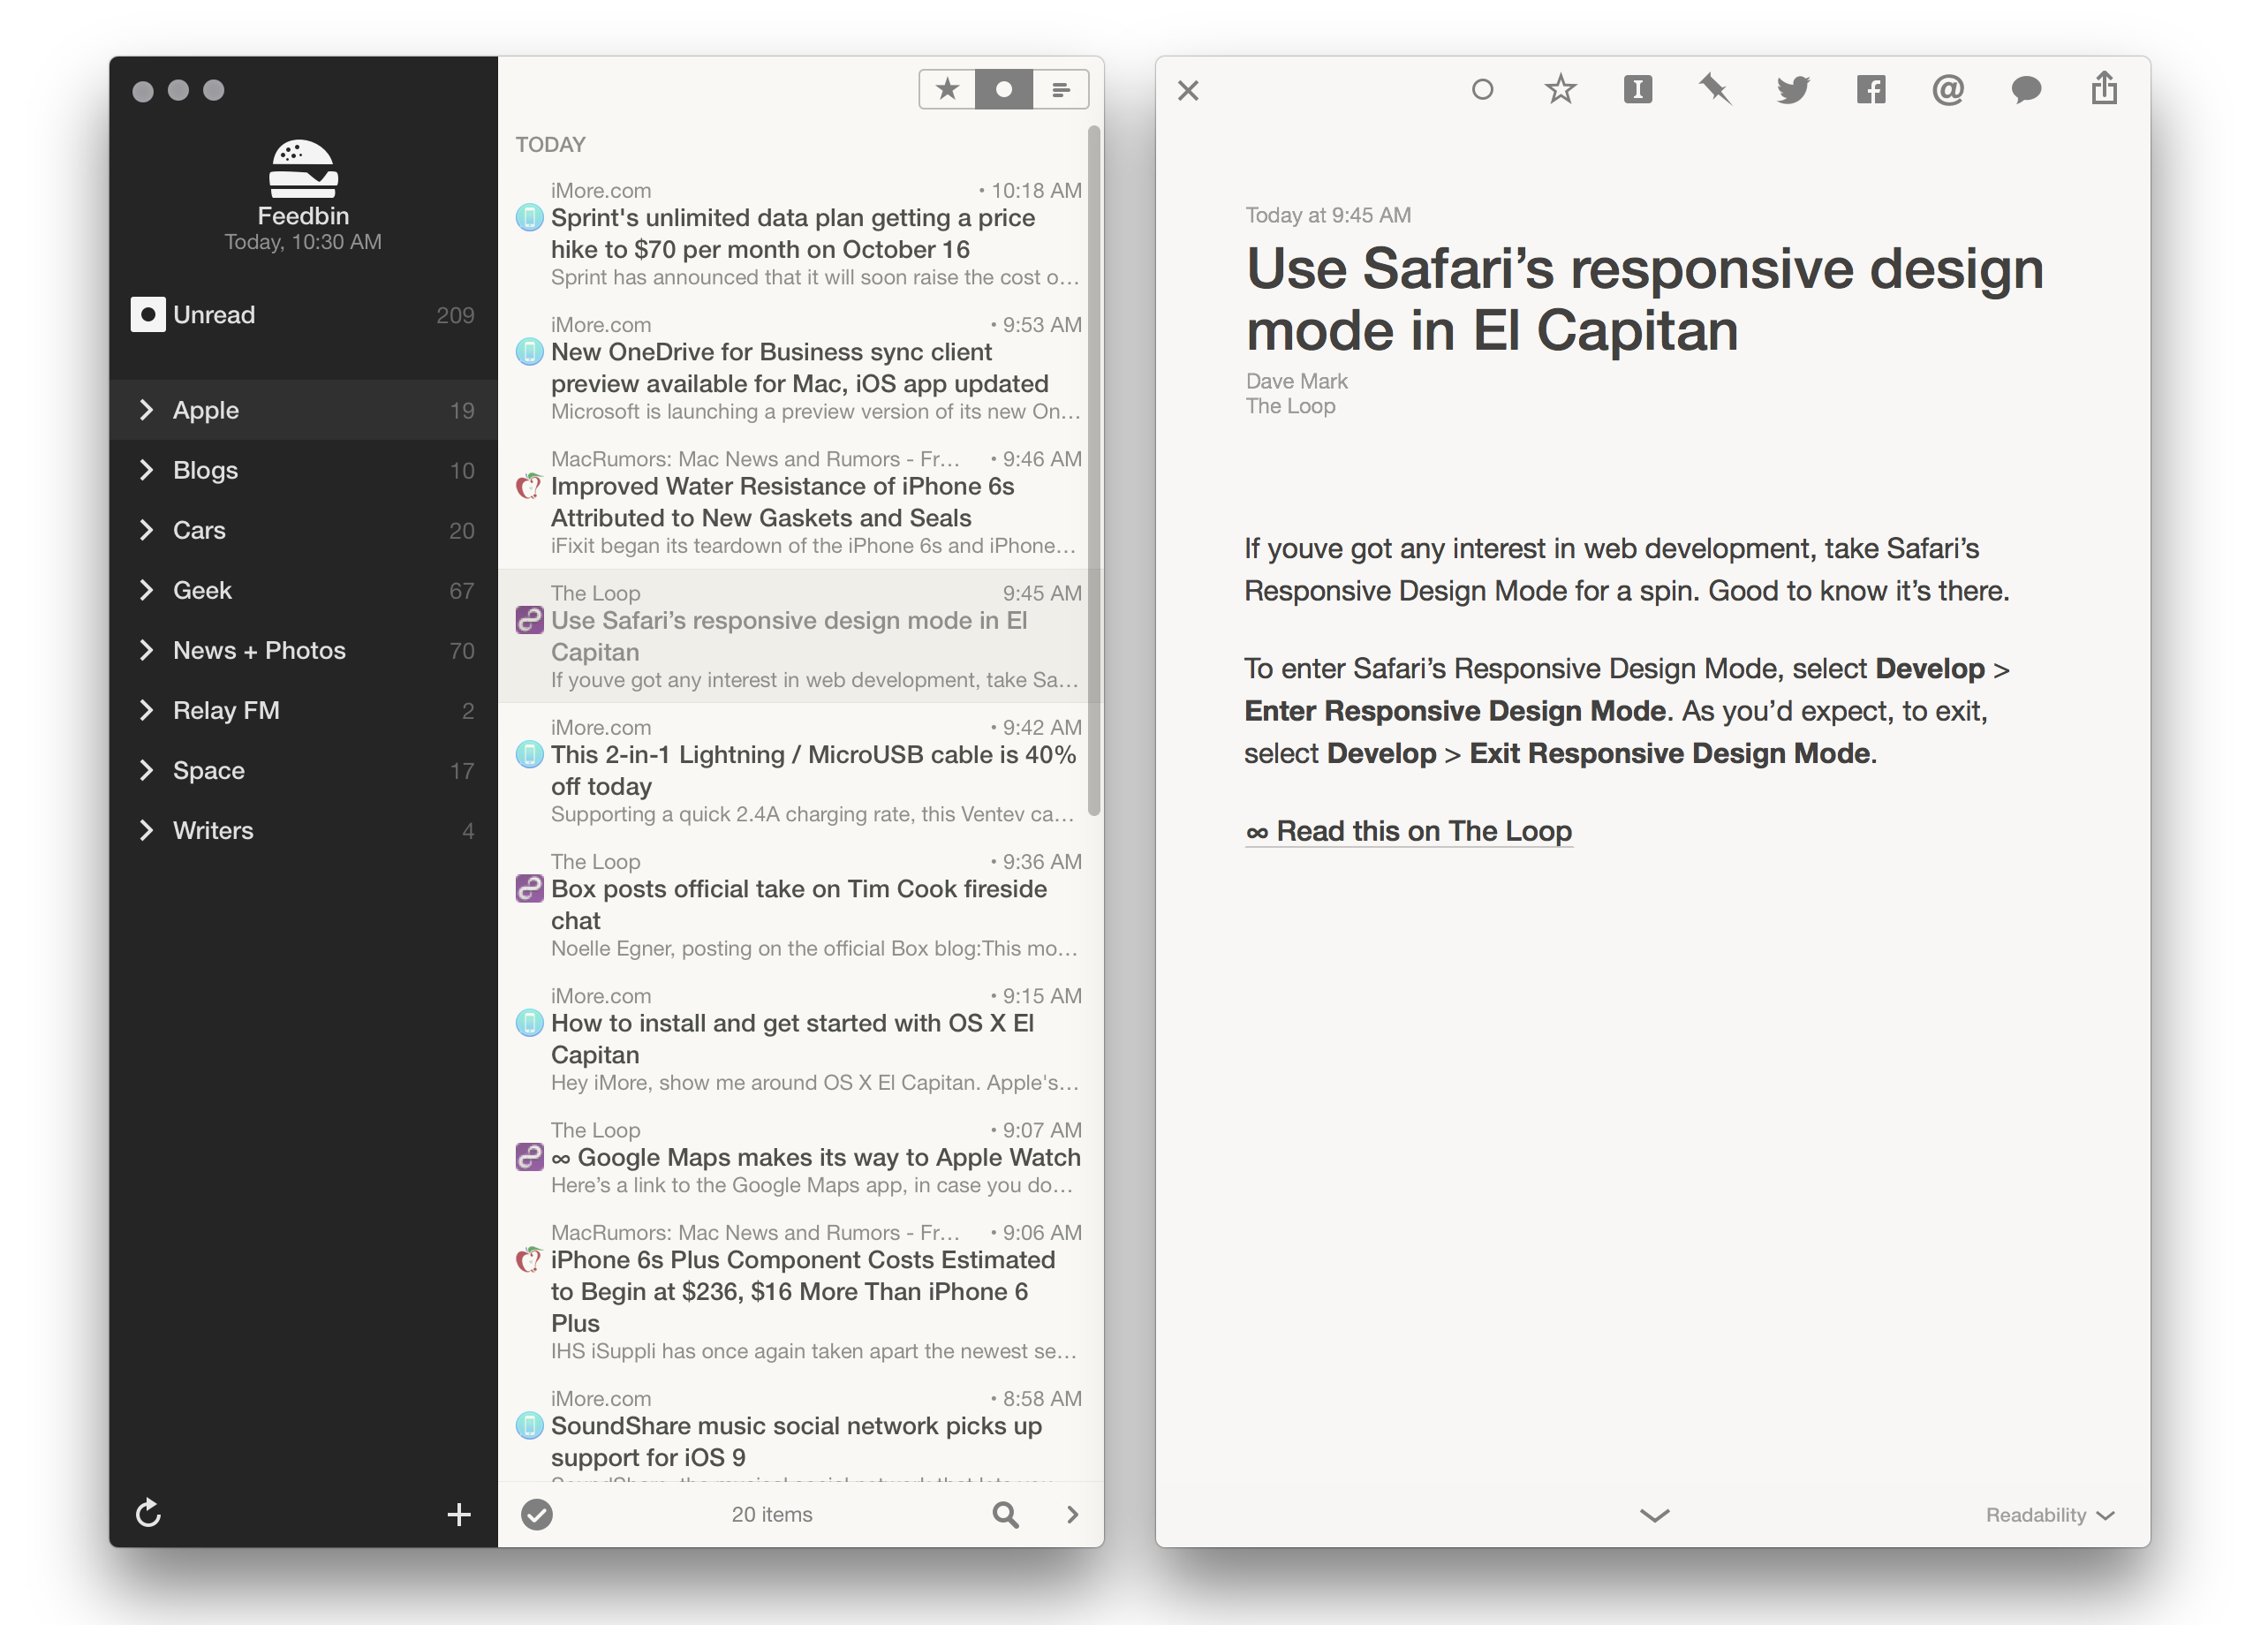This screenshot has width=2268, height=1625.
Task: Mark article unread with circle icon
Action: click(x=1483, y=90)
